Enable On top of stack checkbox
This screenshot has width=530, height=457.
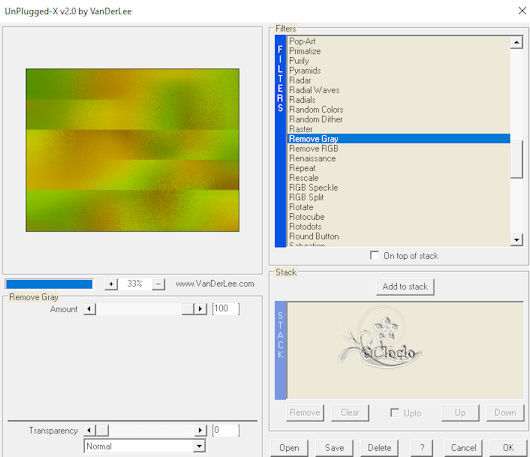tap(374, 255)
